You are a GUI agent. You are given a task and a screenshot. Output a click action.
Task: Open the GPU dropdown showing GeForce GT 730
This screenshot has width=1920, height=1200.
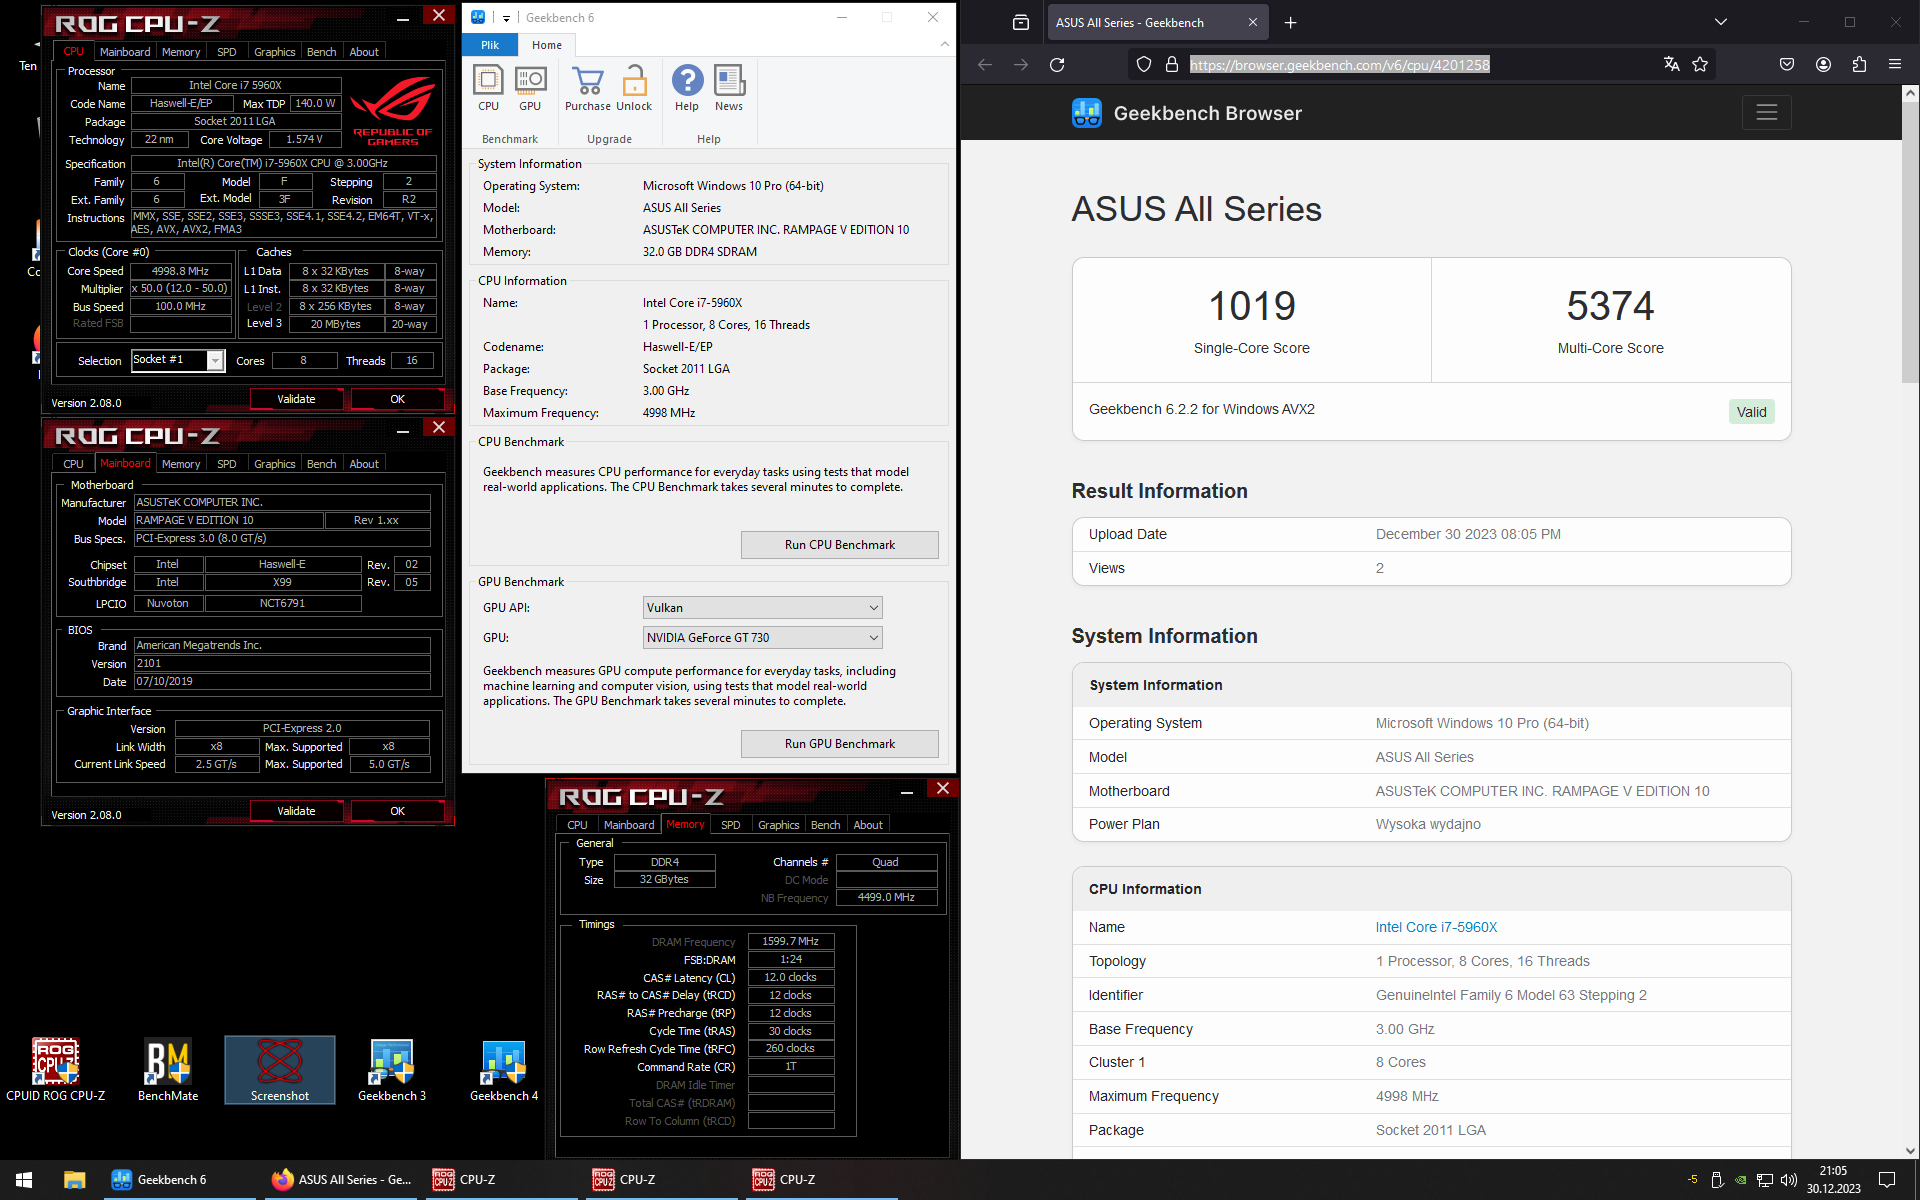[762, 638]
